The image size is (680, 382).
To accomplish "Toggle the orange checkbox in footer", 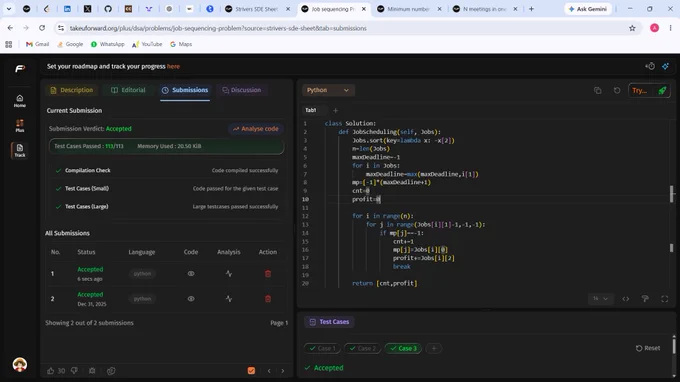I will pos(251,370).
